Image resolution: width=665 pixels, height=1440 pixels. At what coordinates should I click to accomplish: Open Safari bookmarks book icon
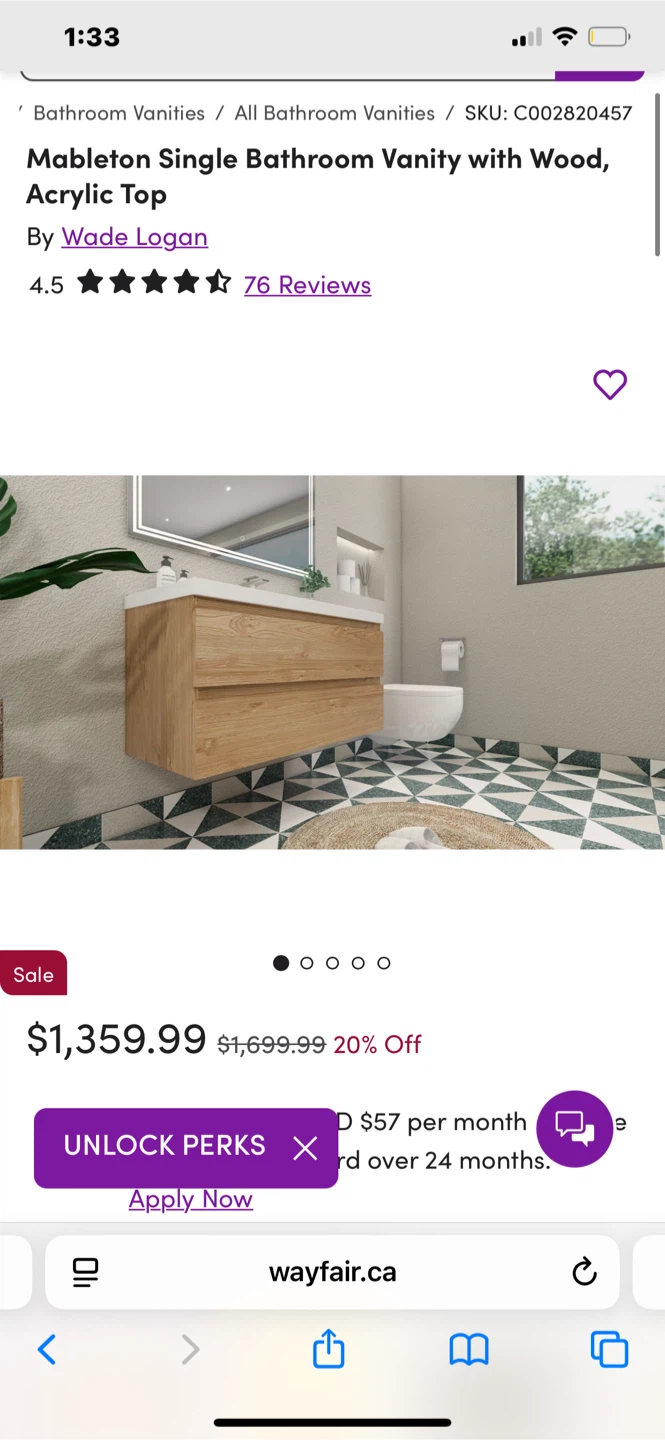coord(468,1350)
